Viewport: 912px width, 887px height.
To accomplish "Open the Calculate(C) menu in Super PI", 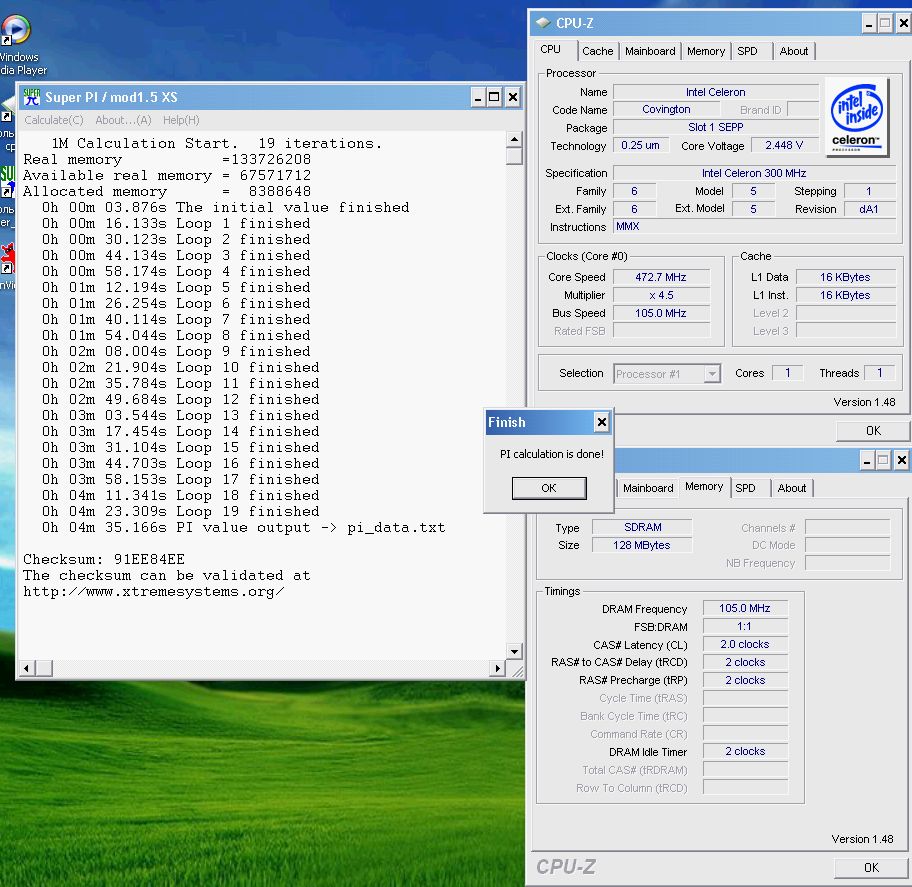I will (x=54, y=120).
